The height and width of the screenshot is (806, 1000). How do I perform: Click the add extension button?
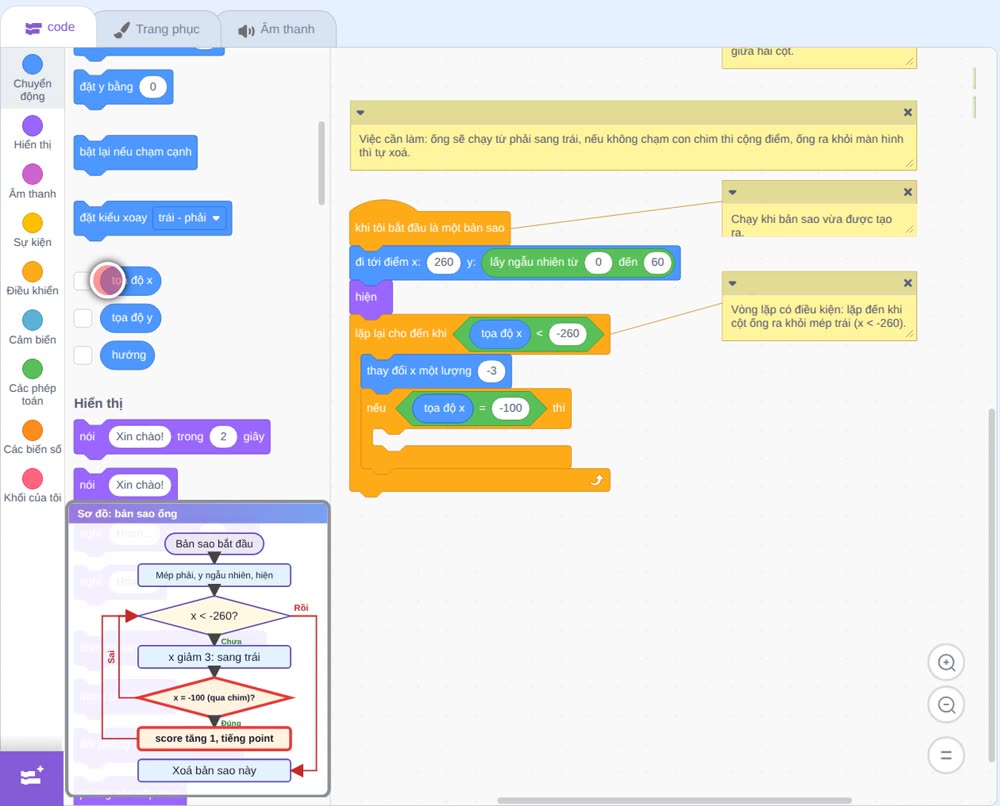pos(32,777)
